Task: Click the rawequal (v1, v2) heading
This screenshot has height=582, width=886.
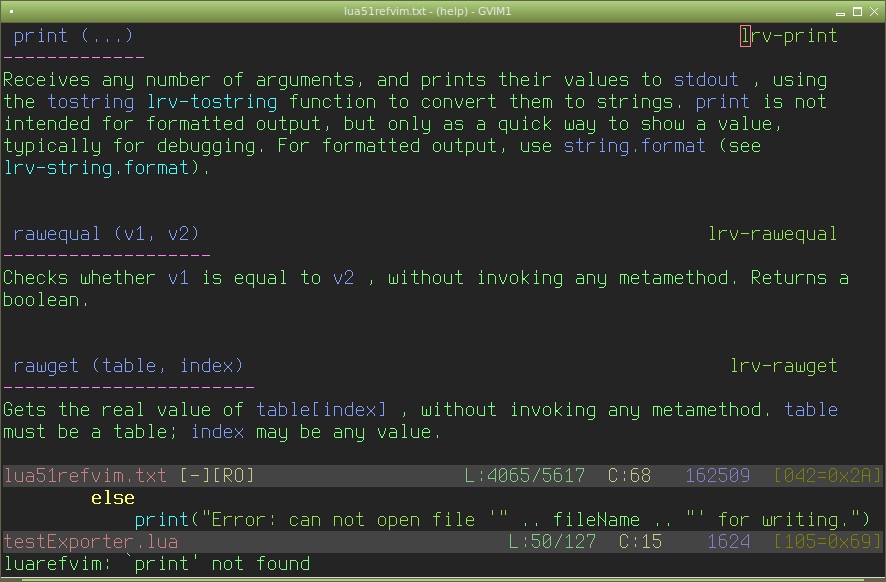Action: tap(106, 234)
